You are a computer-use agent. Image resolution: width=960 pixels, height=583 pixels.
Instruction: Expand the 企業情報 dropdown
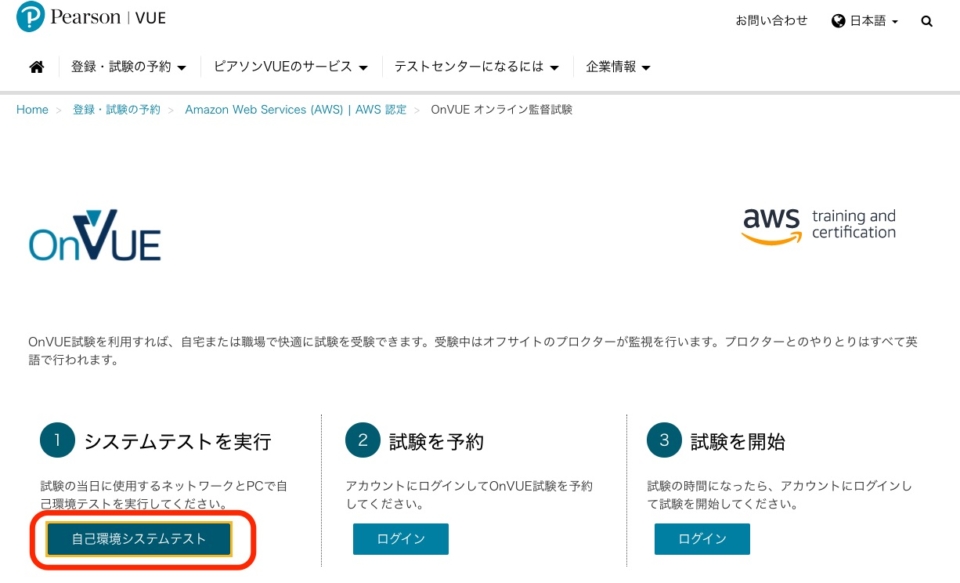615,66
